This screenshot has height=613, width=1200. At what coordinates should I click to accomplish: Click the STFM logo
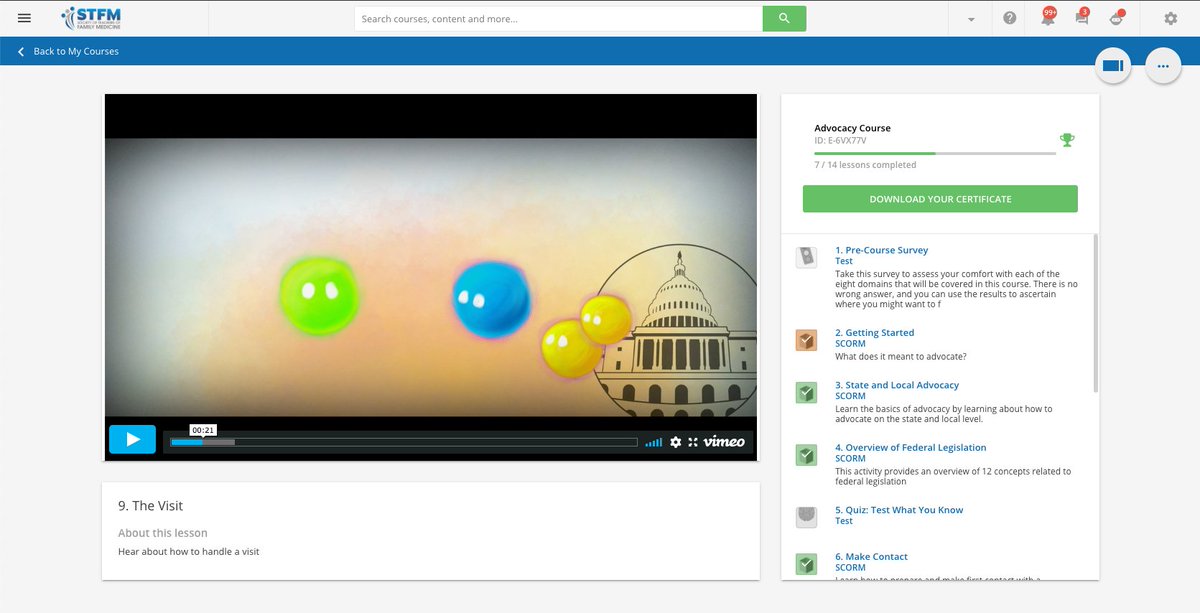(x=91, y=18)
